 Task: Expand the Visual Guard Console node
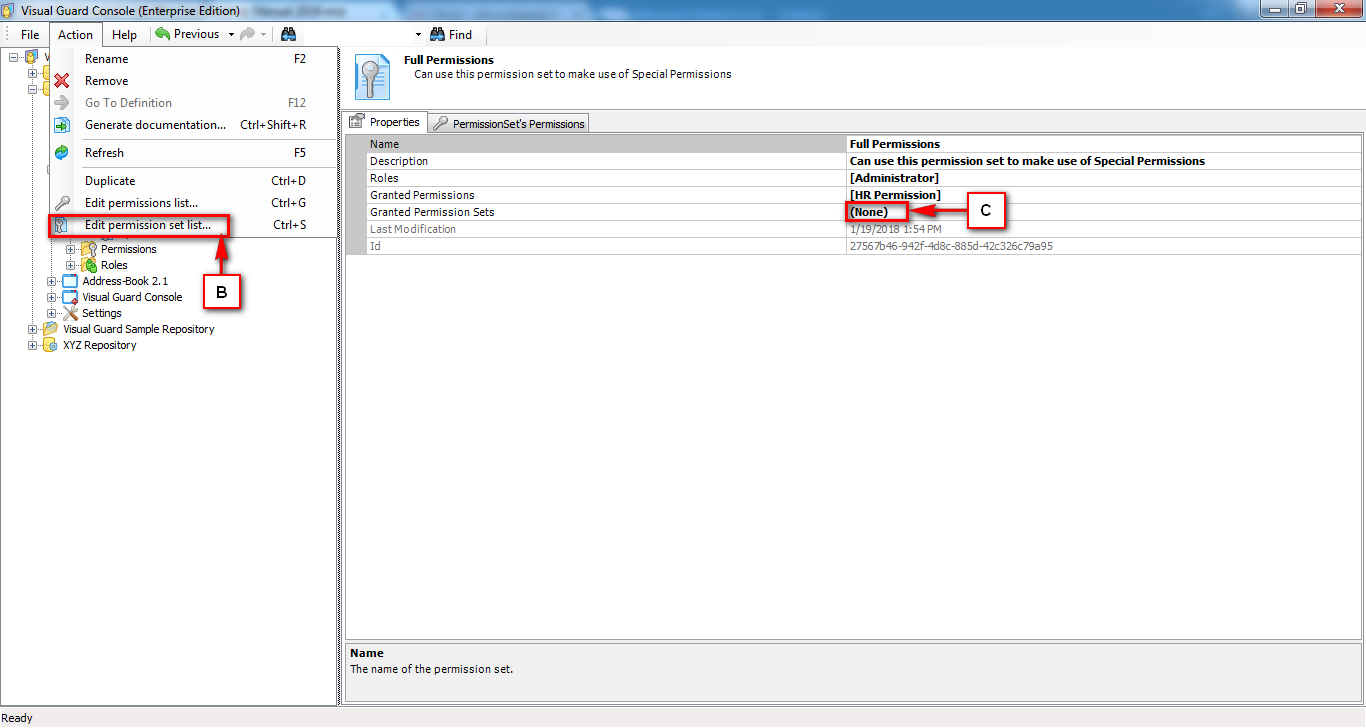(52, 297)
